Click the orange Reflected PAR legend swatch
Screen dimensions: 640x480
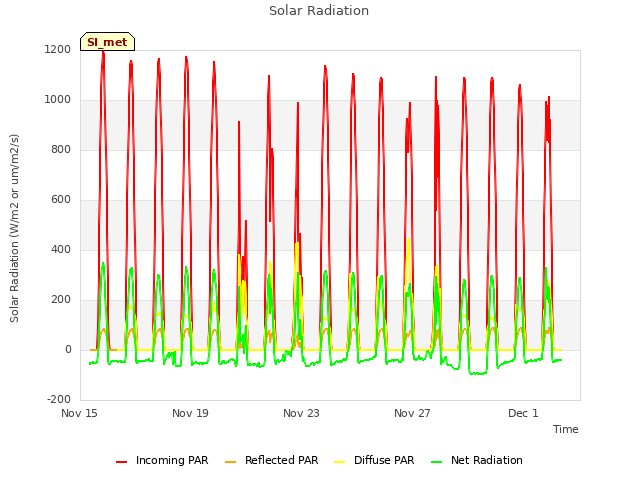(x=230, y=462)
